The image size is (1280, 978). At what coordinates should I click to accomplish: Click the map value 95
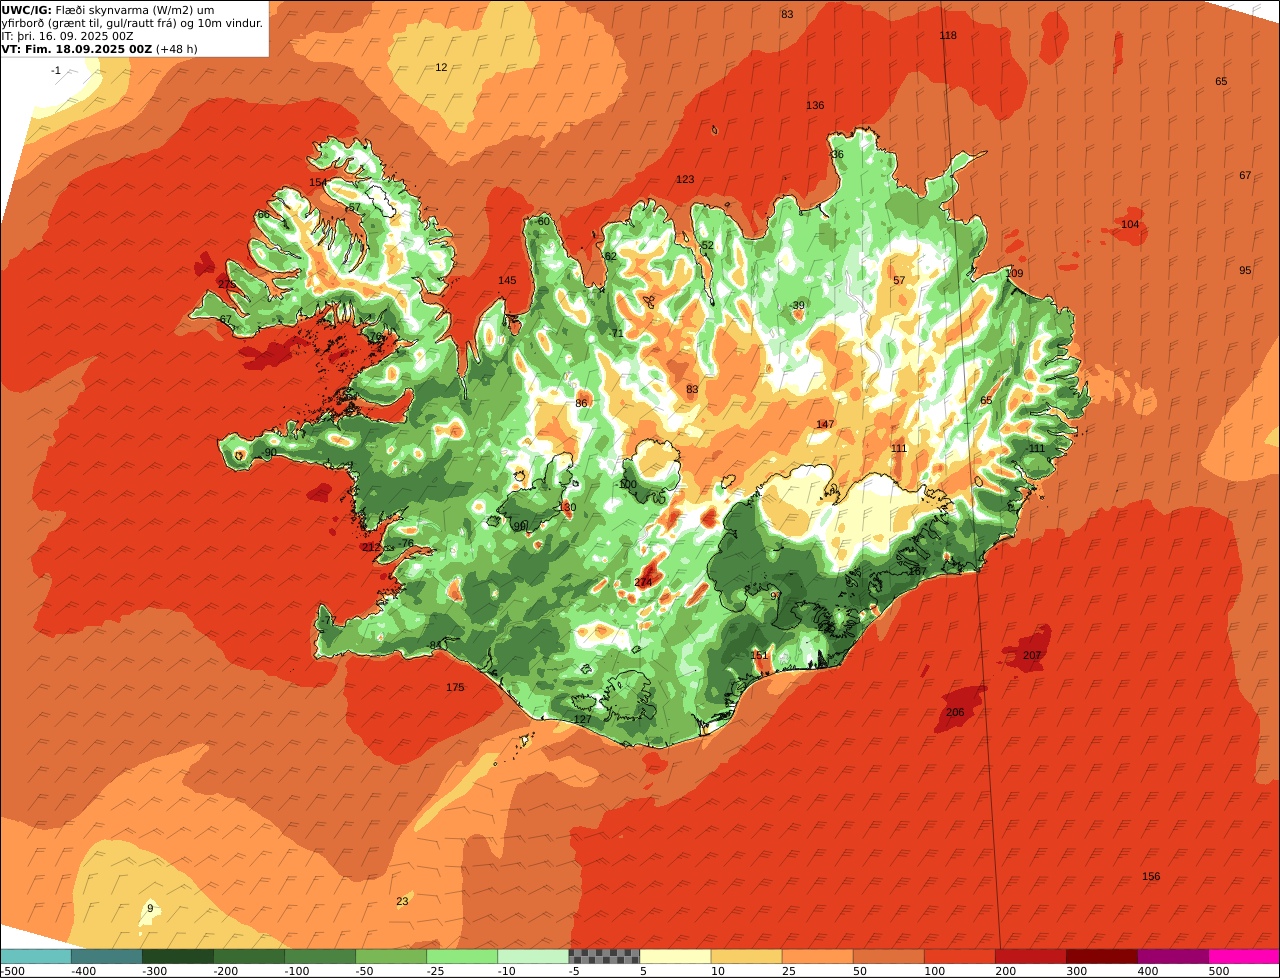point(1245,271)
